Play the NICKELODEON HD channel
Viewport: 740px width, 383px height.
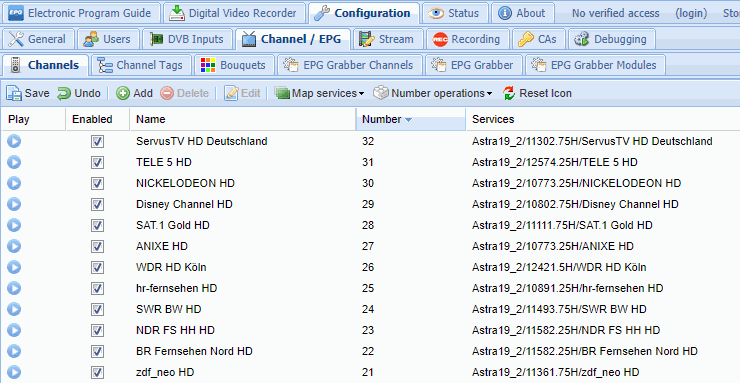[x=14, y=183]
